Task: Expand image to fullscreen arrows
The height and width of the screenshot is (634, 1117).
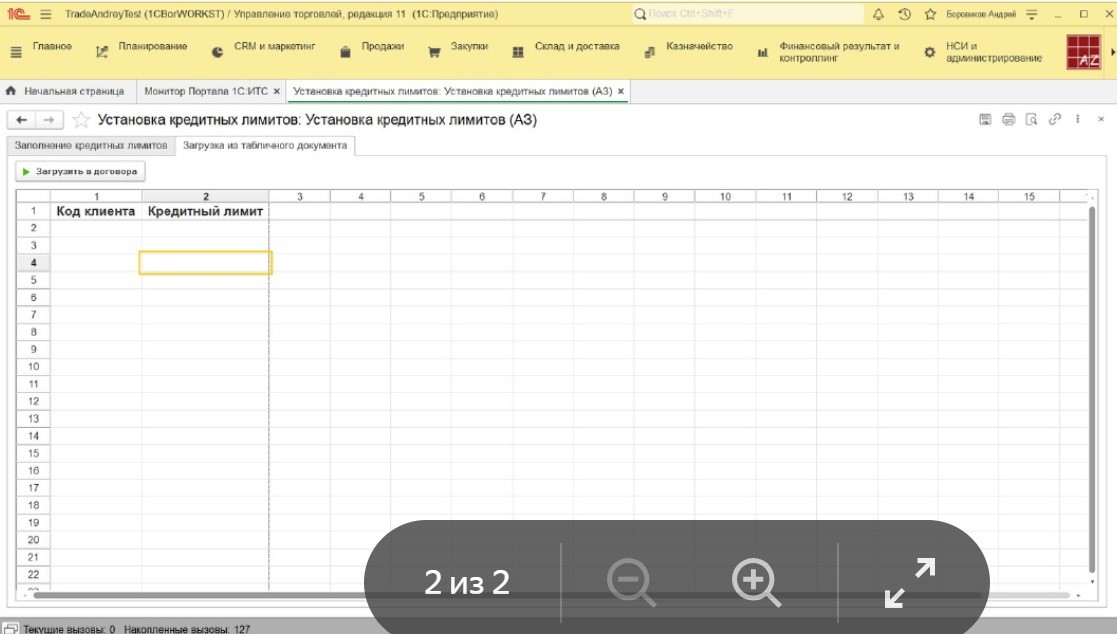Action: click(910, 582)
